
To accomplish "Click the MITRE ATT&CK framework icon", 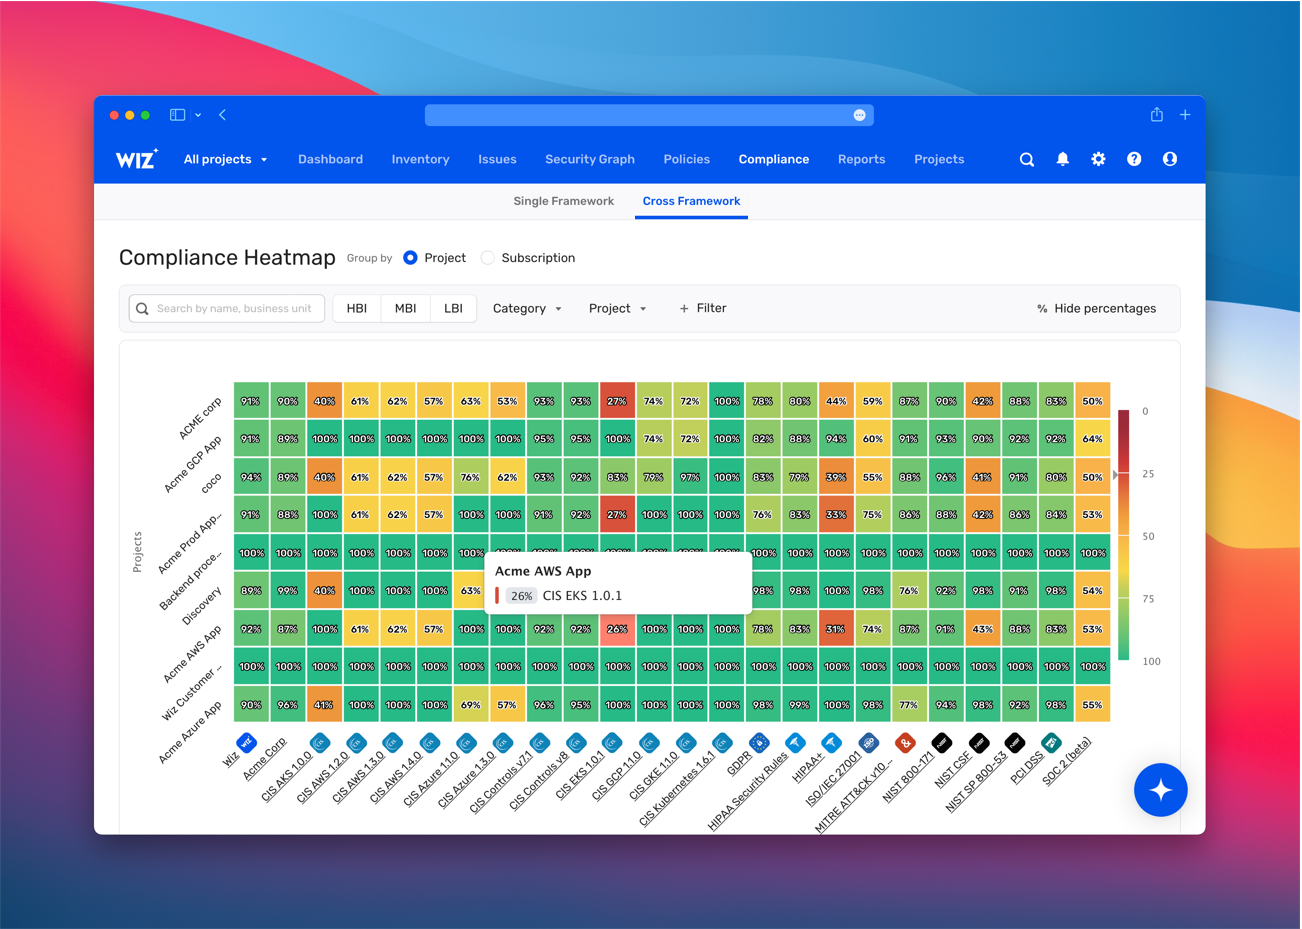I will click(x=905, y=743).
